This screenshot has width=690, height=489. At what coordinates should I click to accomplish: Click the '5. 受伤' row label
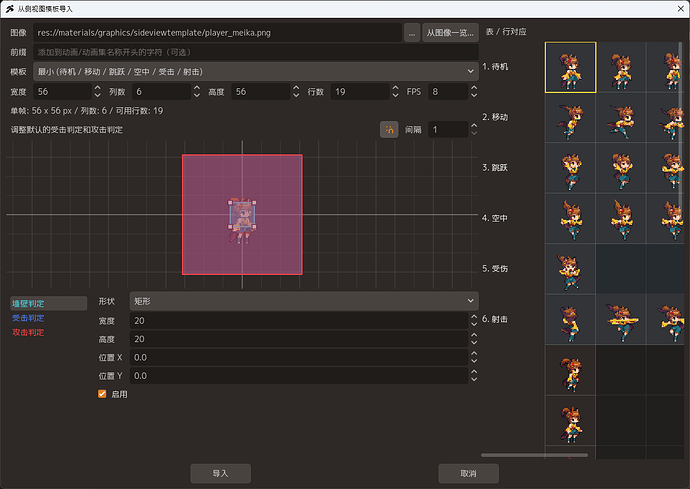point(495,268)
